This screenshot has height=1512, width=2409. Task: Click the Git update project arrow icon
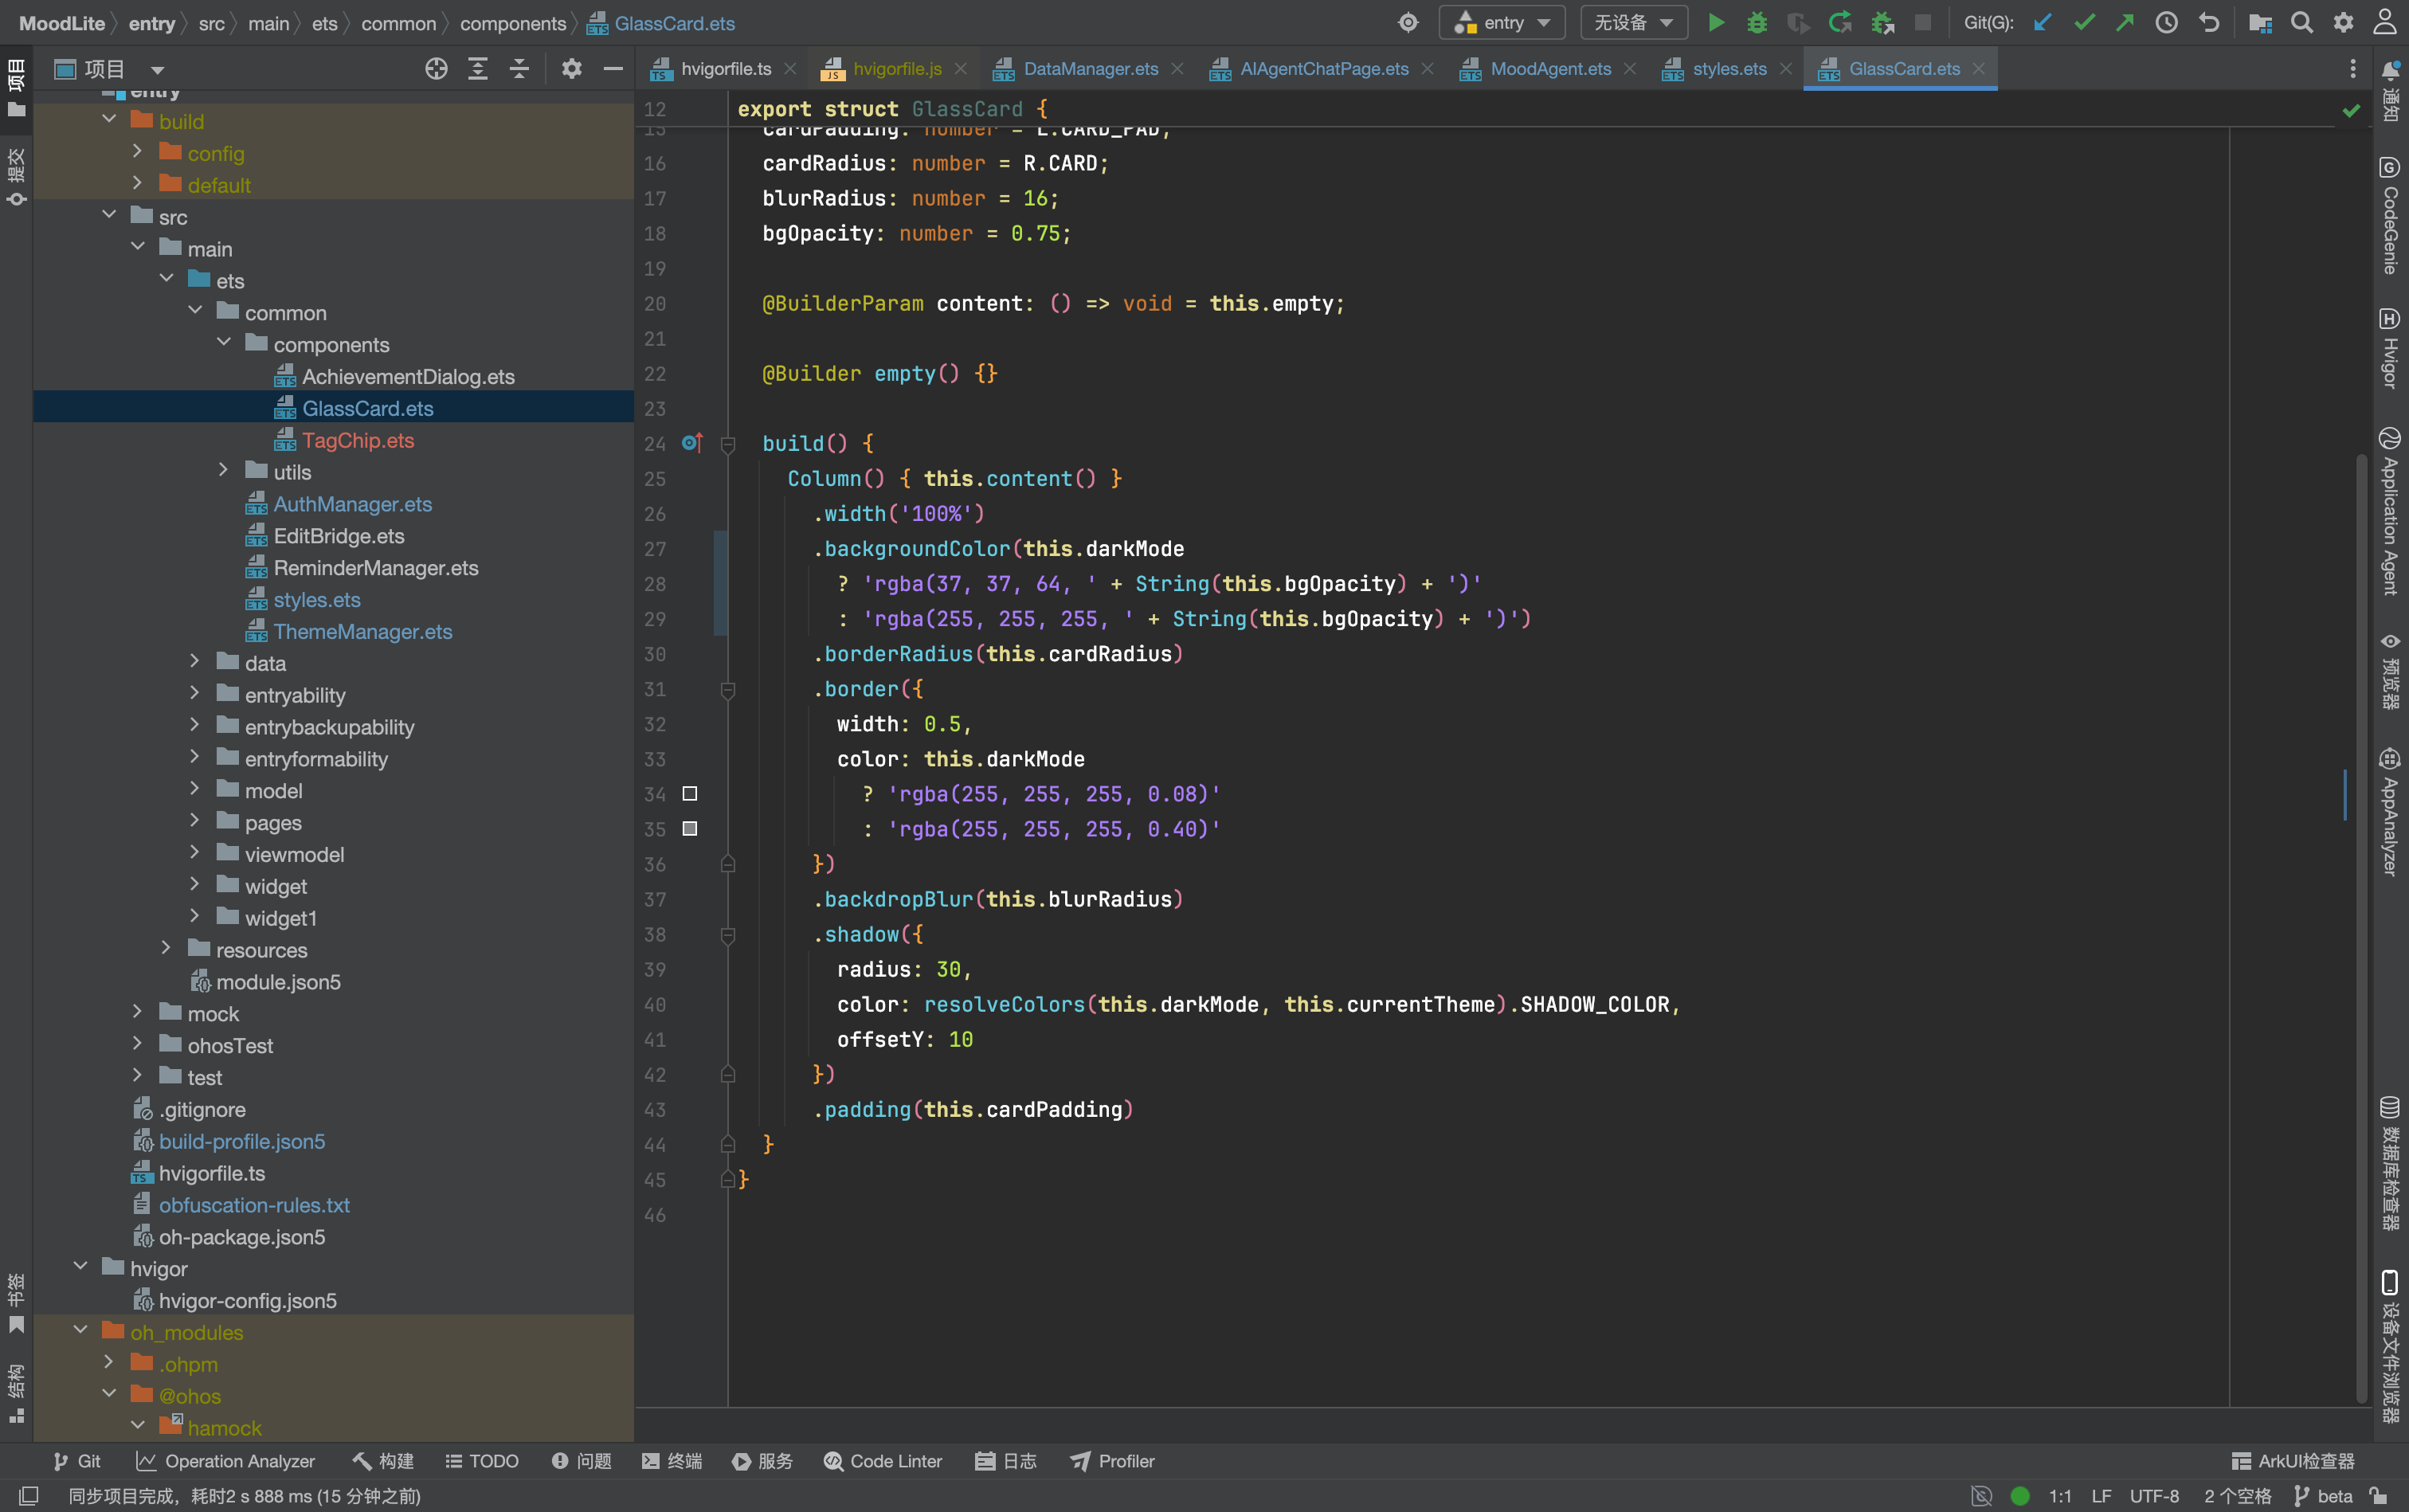pos(2042,22)
